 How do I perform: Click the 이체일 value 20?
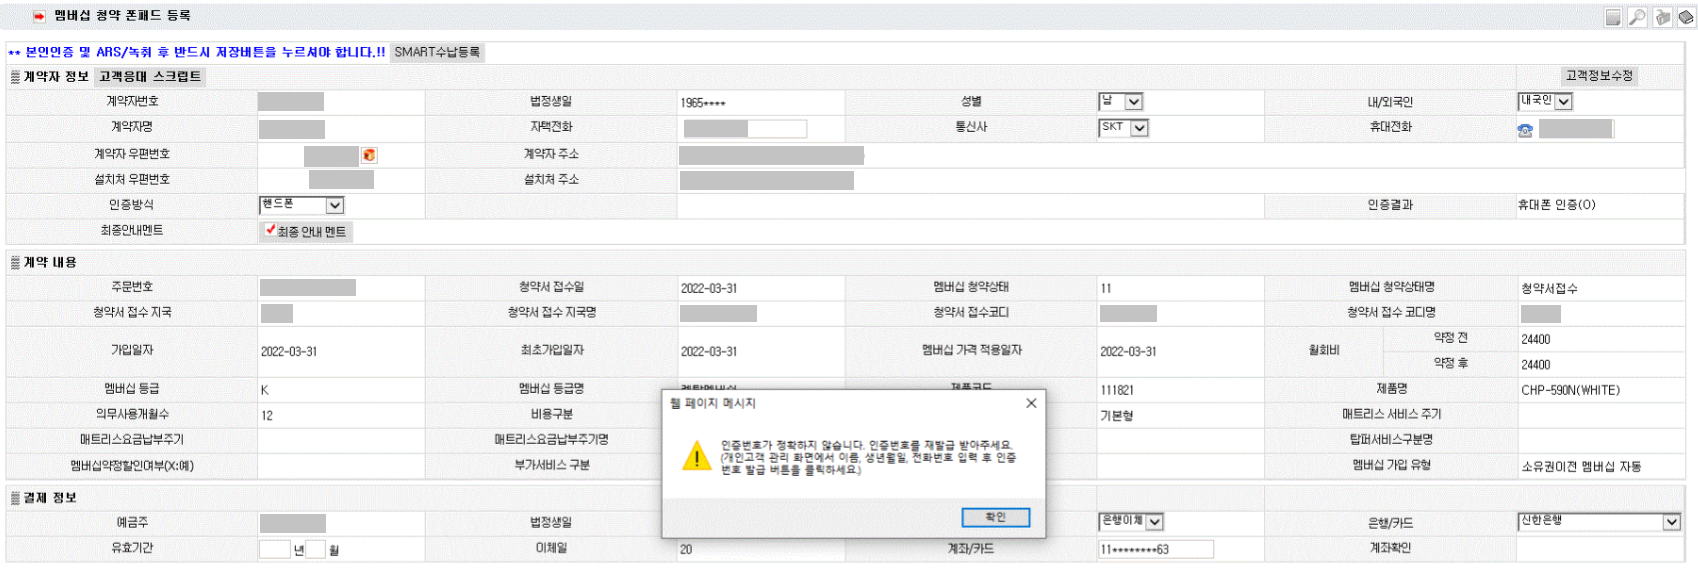coord(686,549)
